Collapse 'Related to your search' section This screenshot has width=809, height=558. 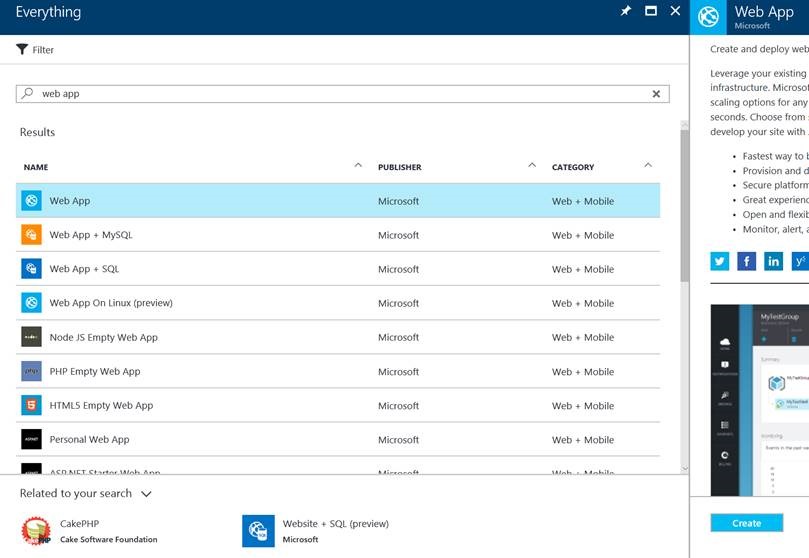tap(147, 494)
